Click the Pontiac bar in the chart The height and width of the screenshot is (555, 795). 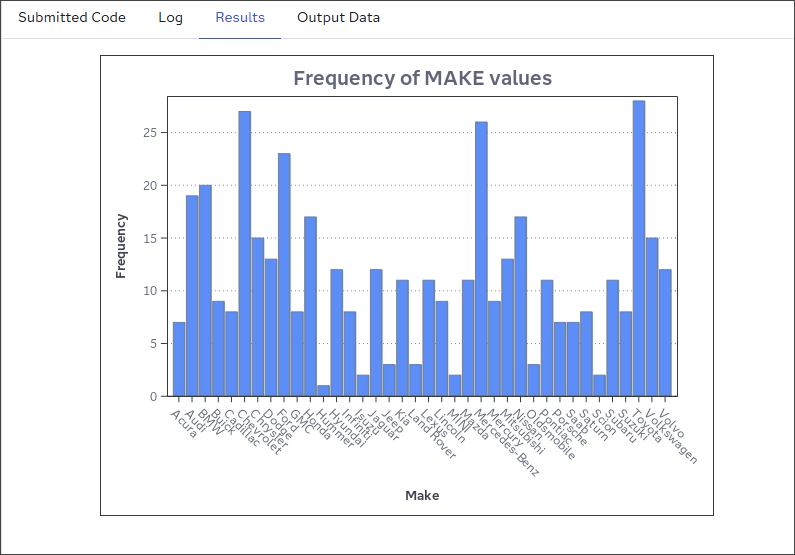547,338
